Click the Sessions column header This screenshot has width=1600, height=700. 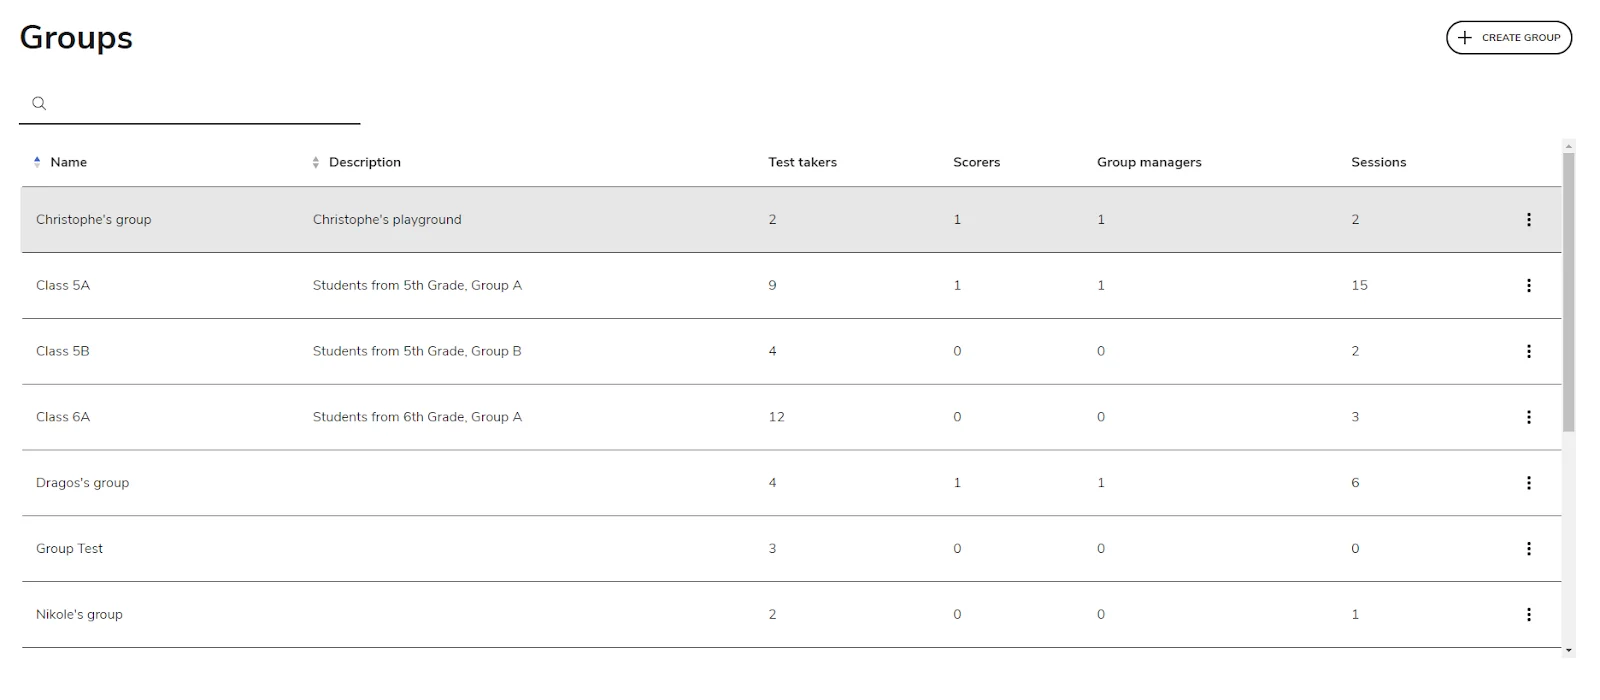(1378, 162)
